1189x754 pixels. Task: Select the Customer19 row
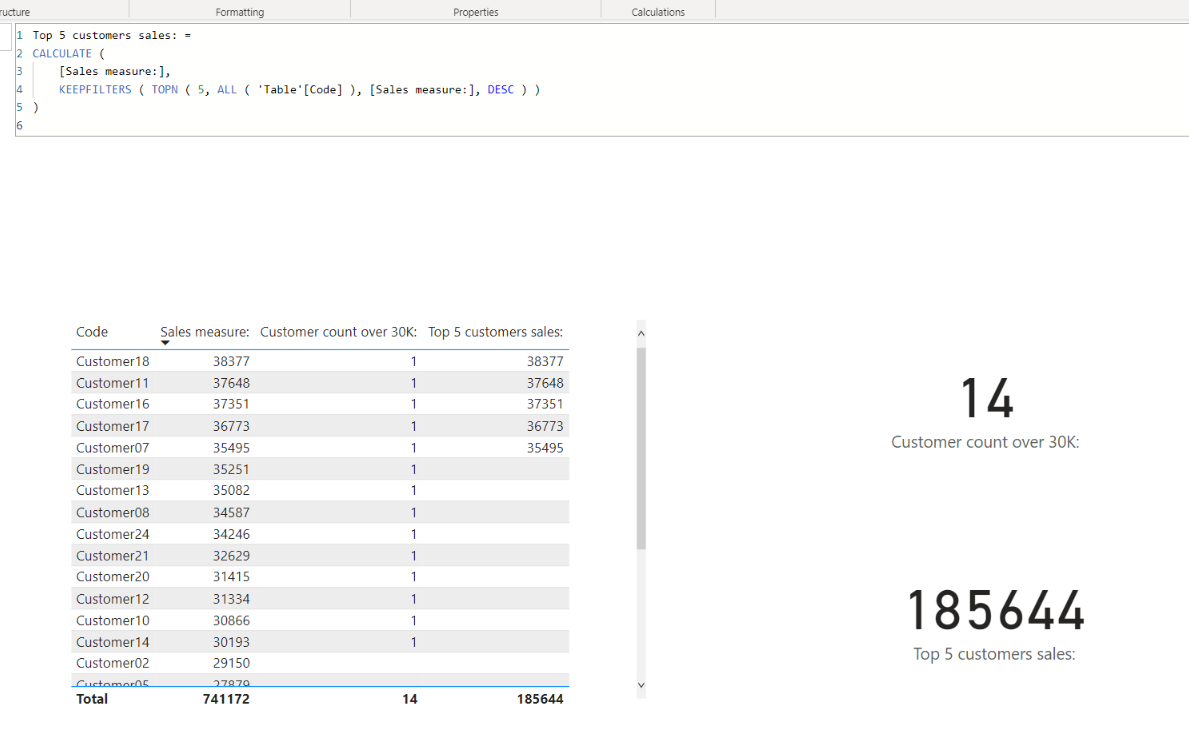(320, 470)
